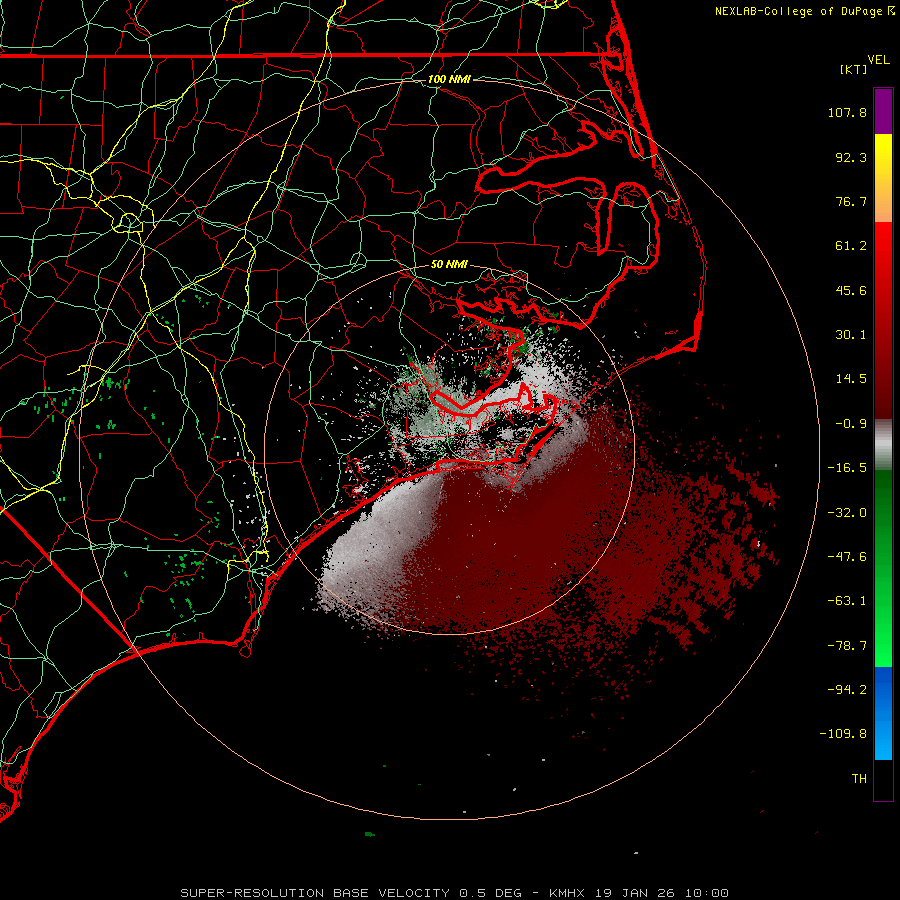Click the -78.7 velocity scale value
The image size is (900, 900).
[x=847, y=646]
